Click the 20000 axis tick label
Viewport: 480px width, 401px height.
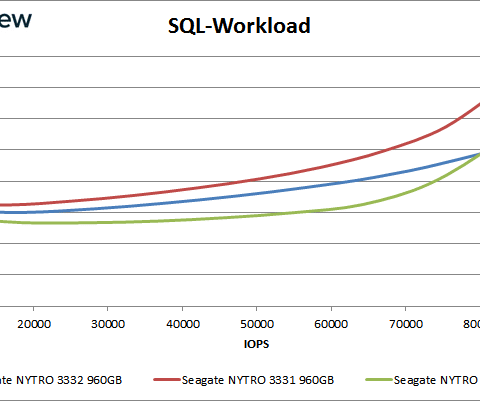pos(34,324)
